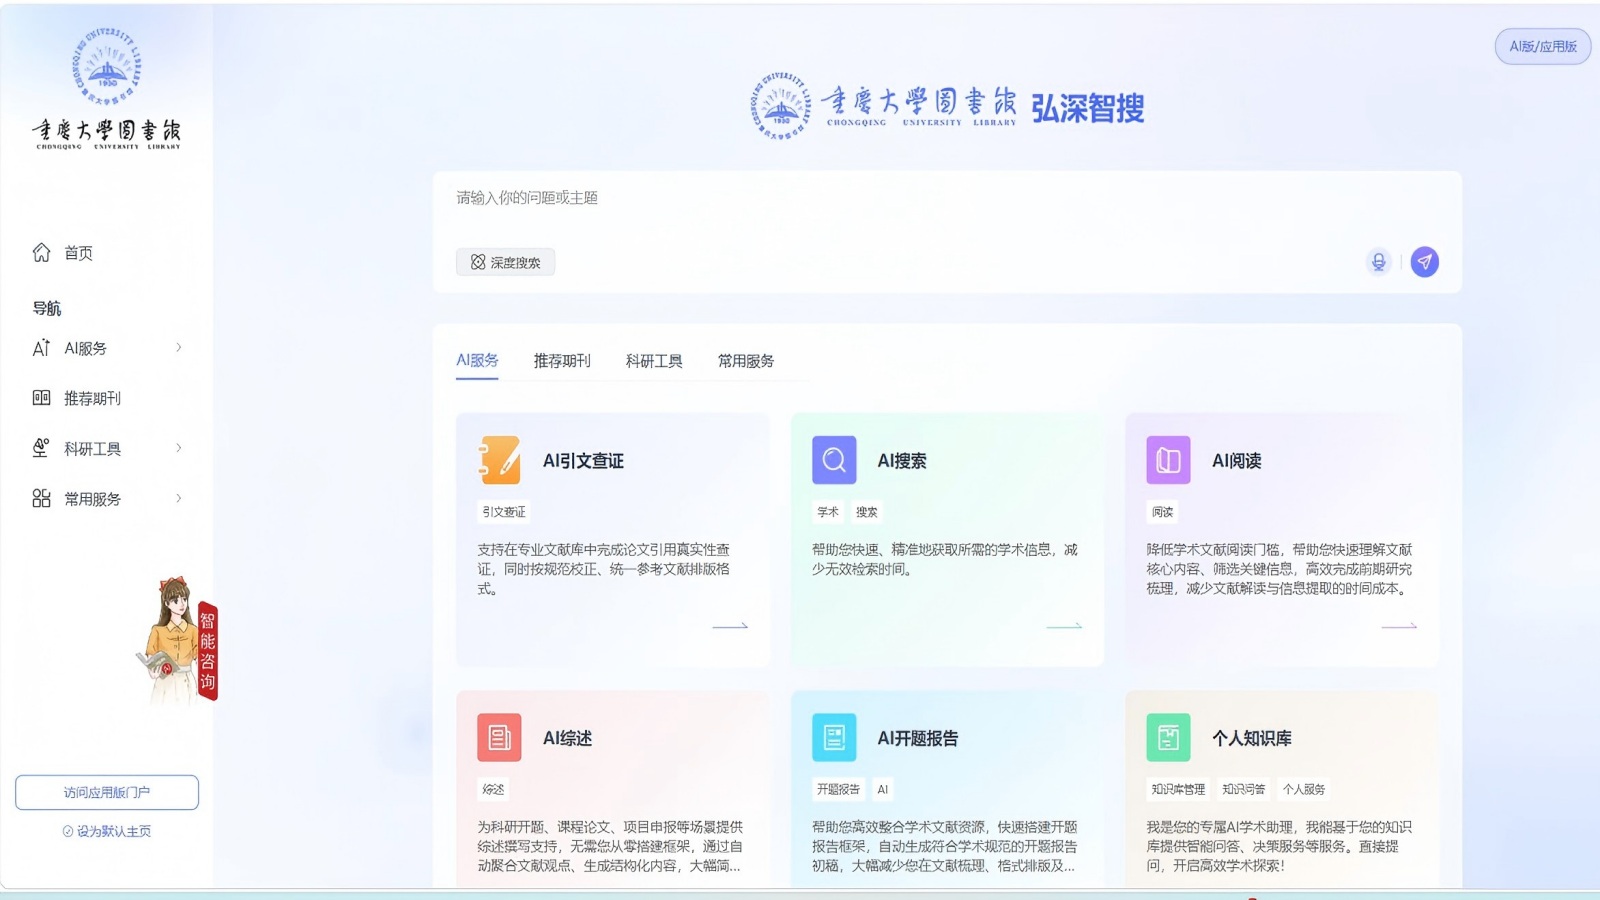Viewport: 1600px width, 900px height.
Task: Switch to the 常用服务 tab
Action: pos(746,360)
